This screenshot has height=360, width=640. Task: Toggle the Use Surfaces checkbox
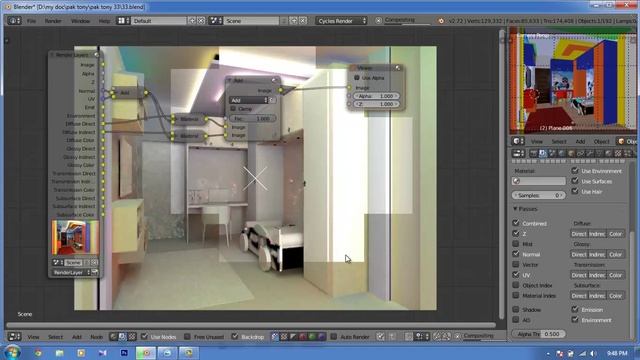(x=575, y=181)
